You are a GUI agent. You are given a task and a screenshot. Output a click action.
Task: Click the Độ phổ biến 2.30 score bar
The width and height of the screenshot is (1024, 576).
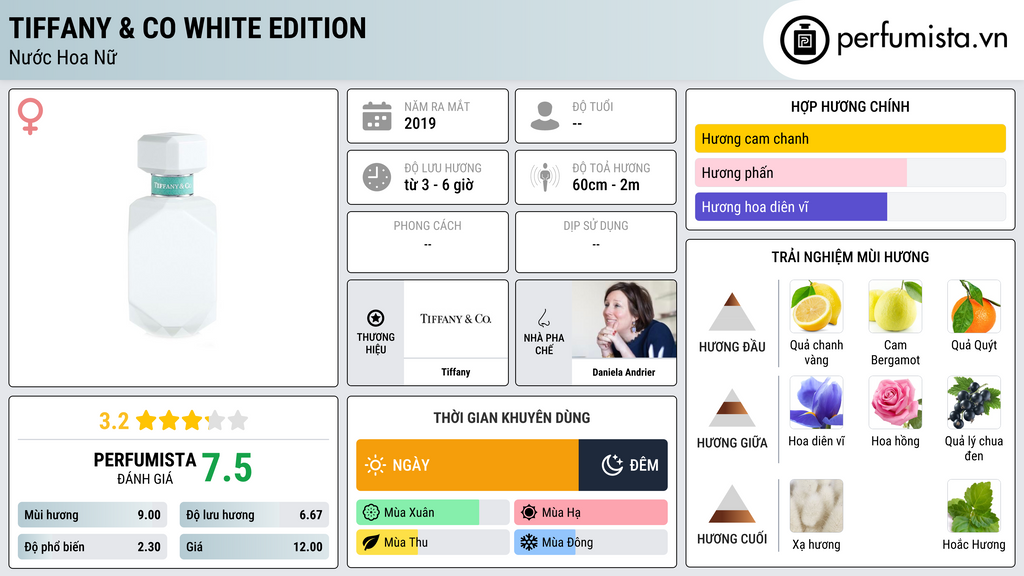92,547
